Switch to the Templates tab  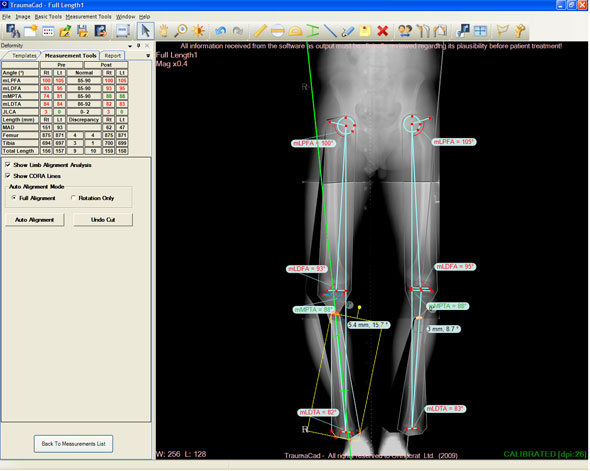coord(24,56)
